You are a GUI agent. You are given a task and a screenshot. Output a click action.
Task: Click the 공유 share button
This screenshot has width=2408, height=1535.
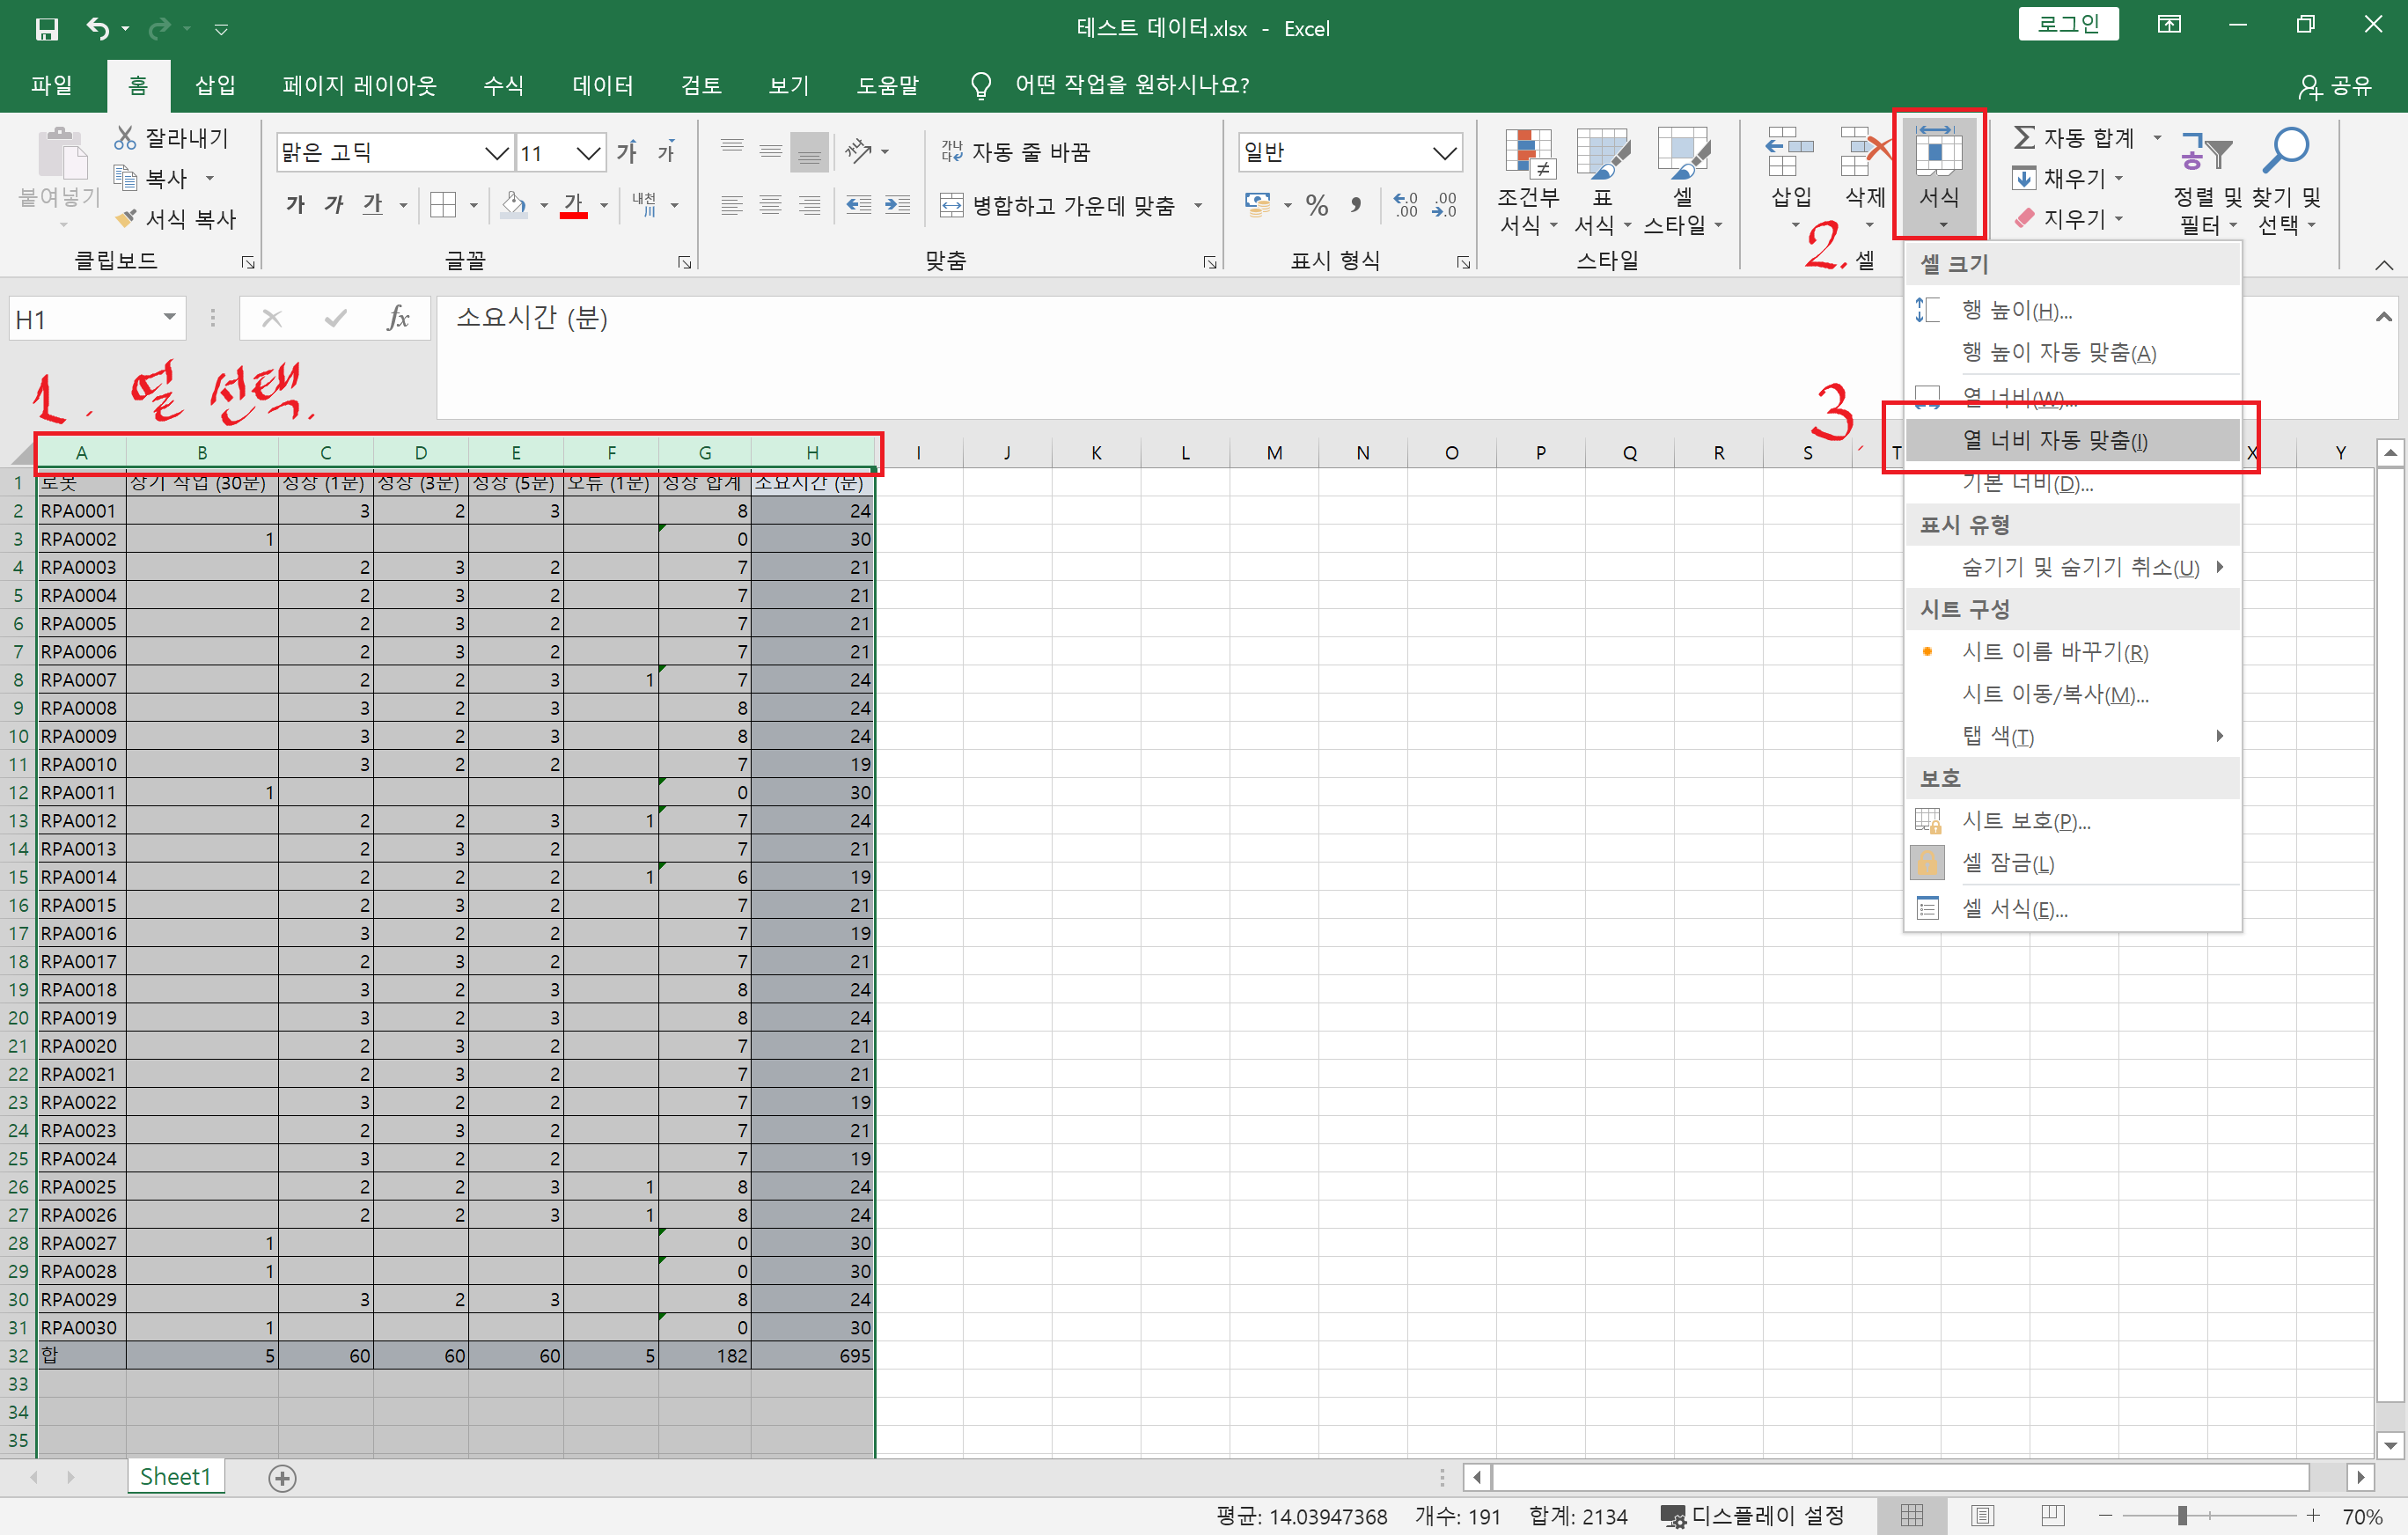2336,86
